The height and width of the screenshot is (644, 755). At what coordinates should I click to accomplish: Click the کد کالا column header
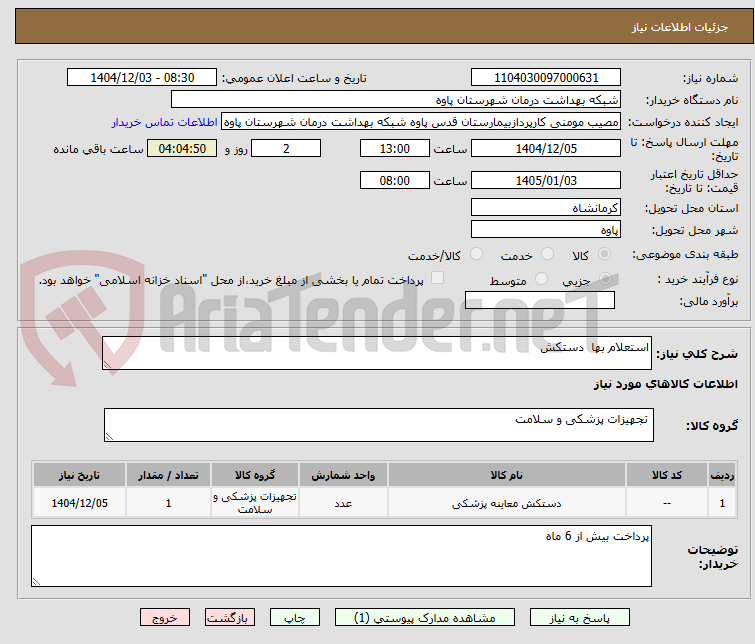666,475
